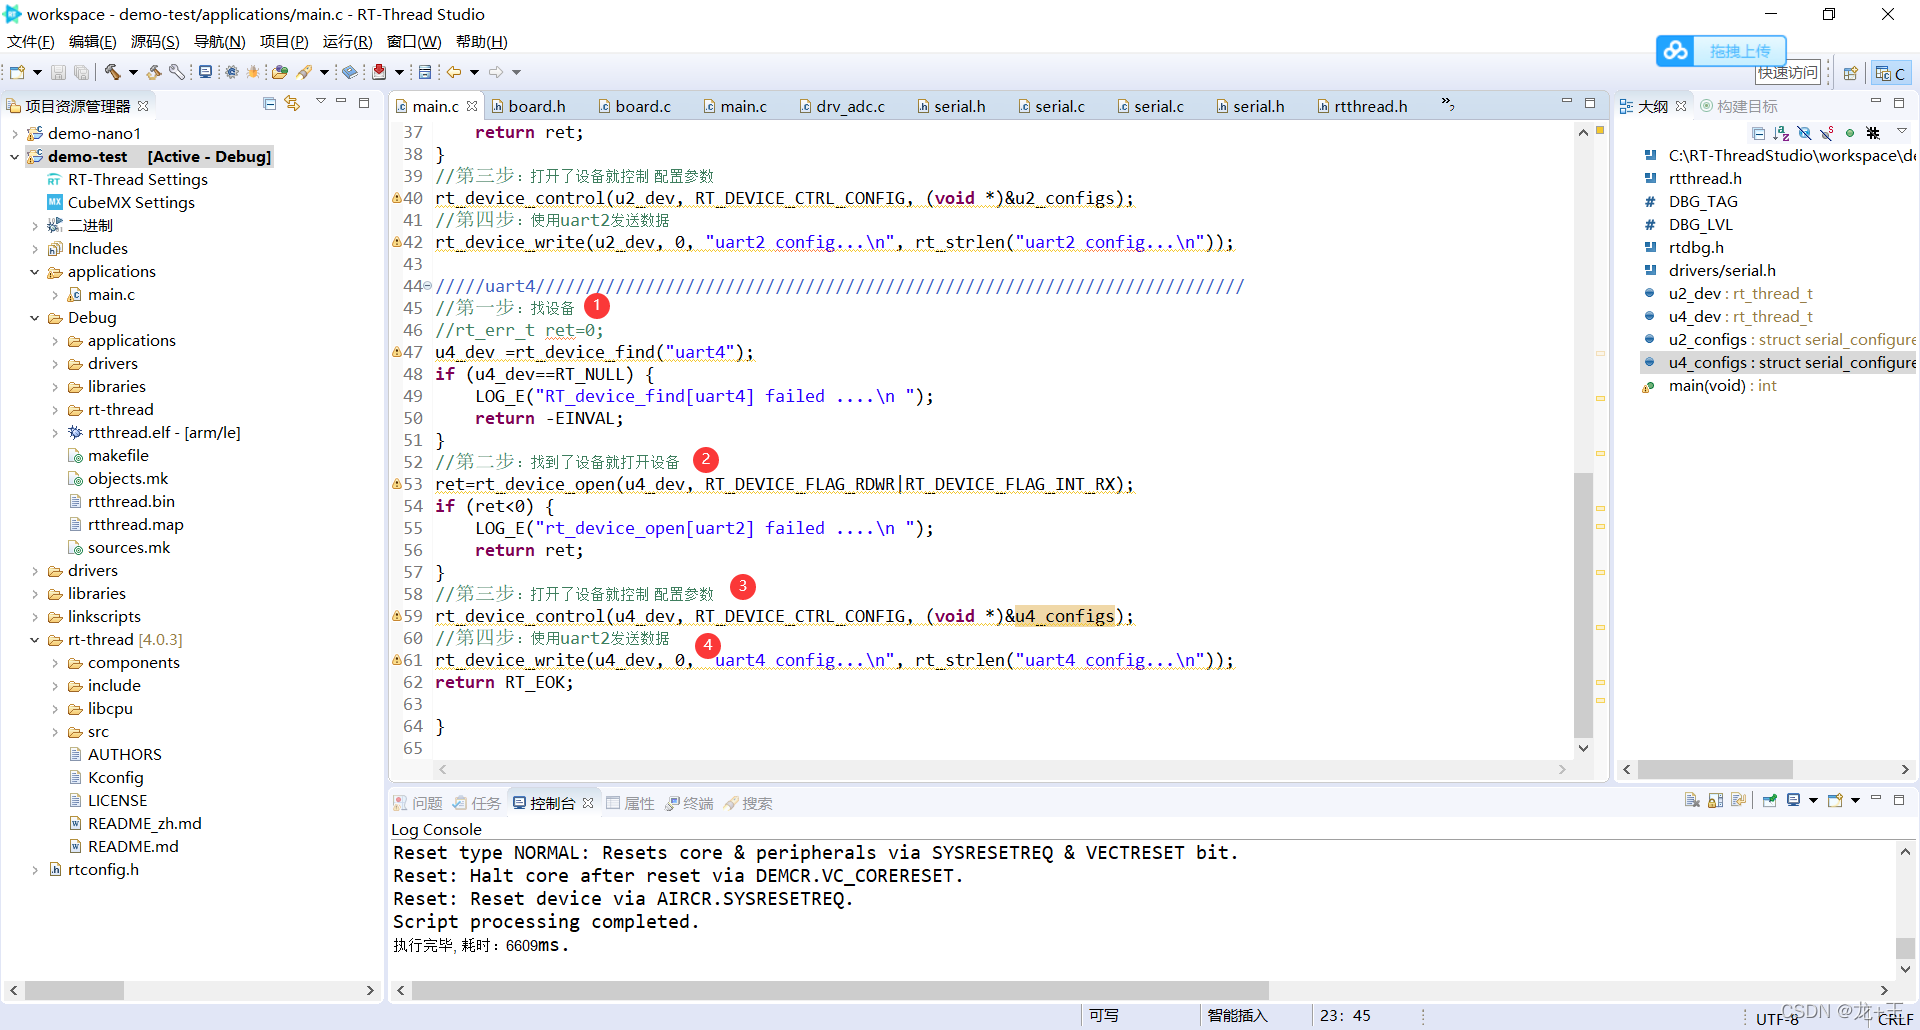Switch to rtthread.h editor tab

pyautogui.click(x=1362, y=106)
